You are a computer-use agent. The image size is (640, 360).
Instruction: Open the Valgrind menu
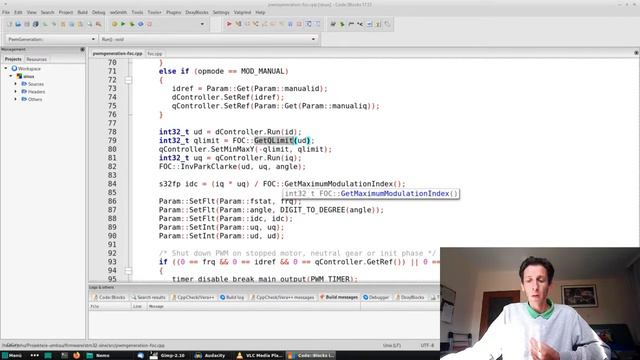pos(242,13)
